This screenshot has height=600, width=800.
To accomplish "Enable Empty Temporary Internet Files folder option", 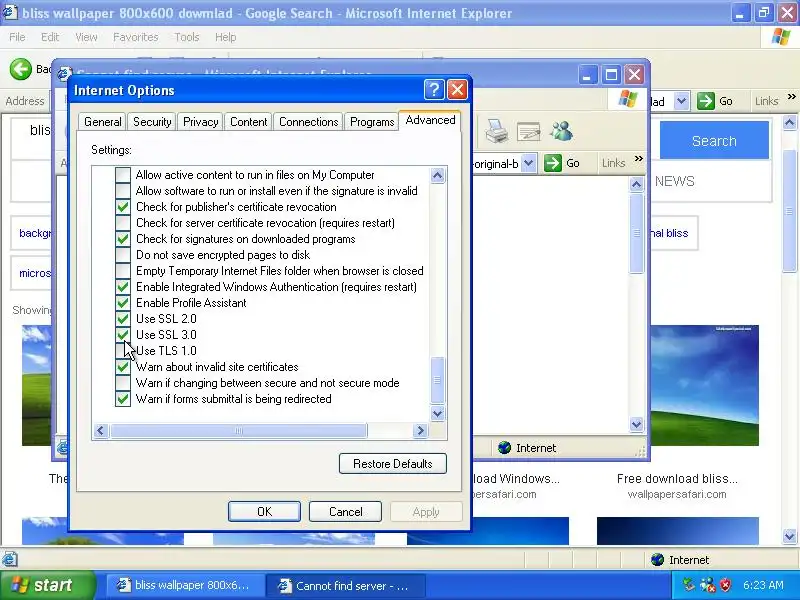I will pyautogui.click(x=122, y=270).
